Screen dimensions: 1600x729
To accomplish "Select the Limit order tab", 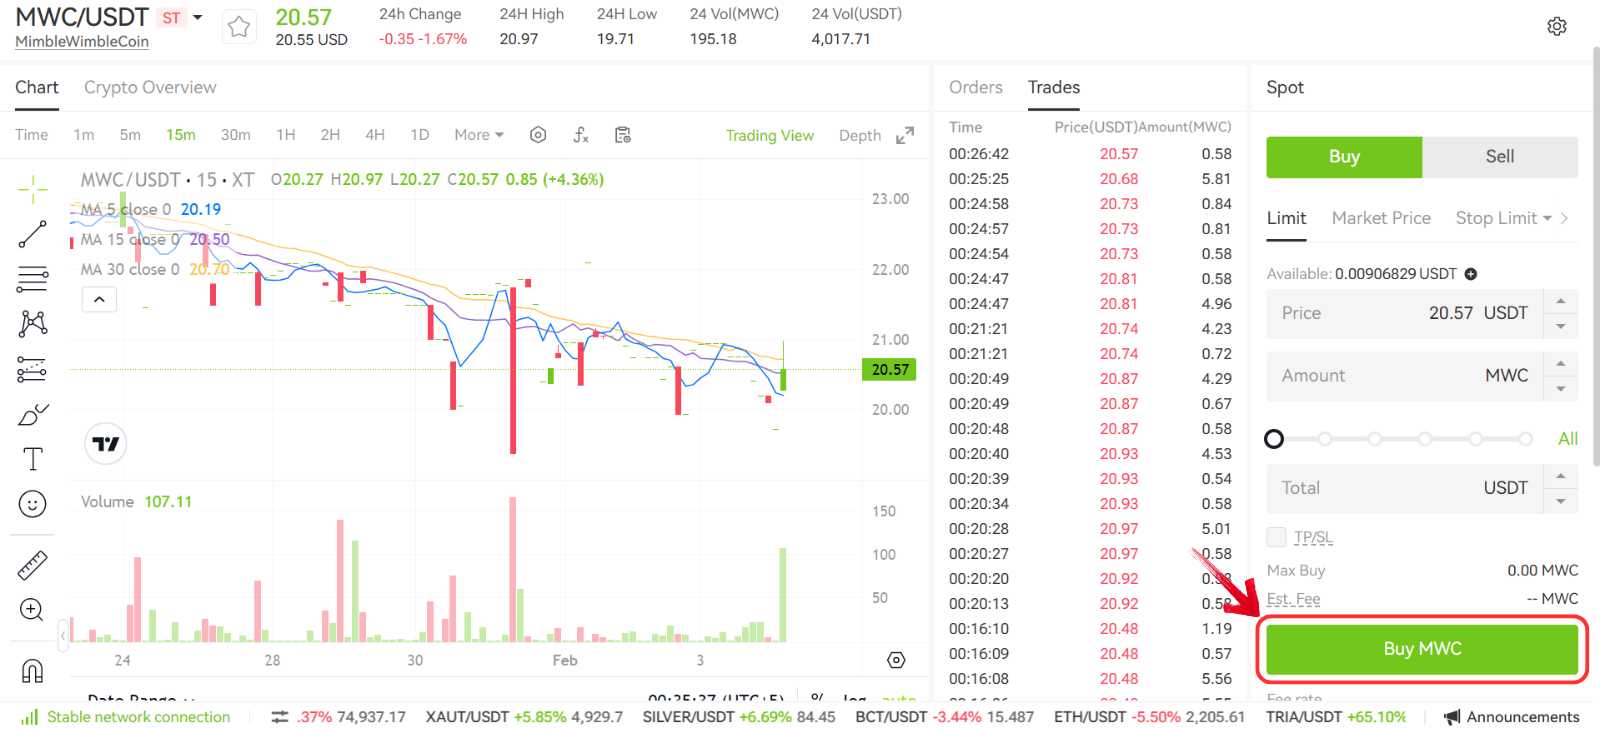I will click(x=1286, y=218).
